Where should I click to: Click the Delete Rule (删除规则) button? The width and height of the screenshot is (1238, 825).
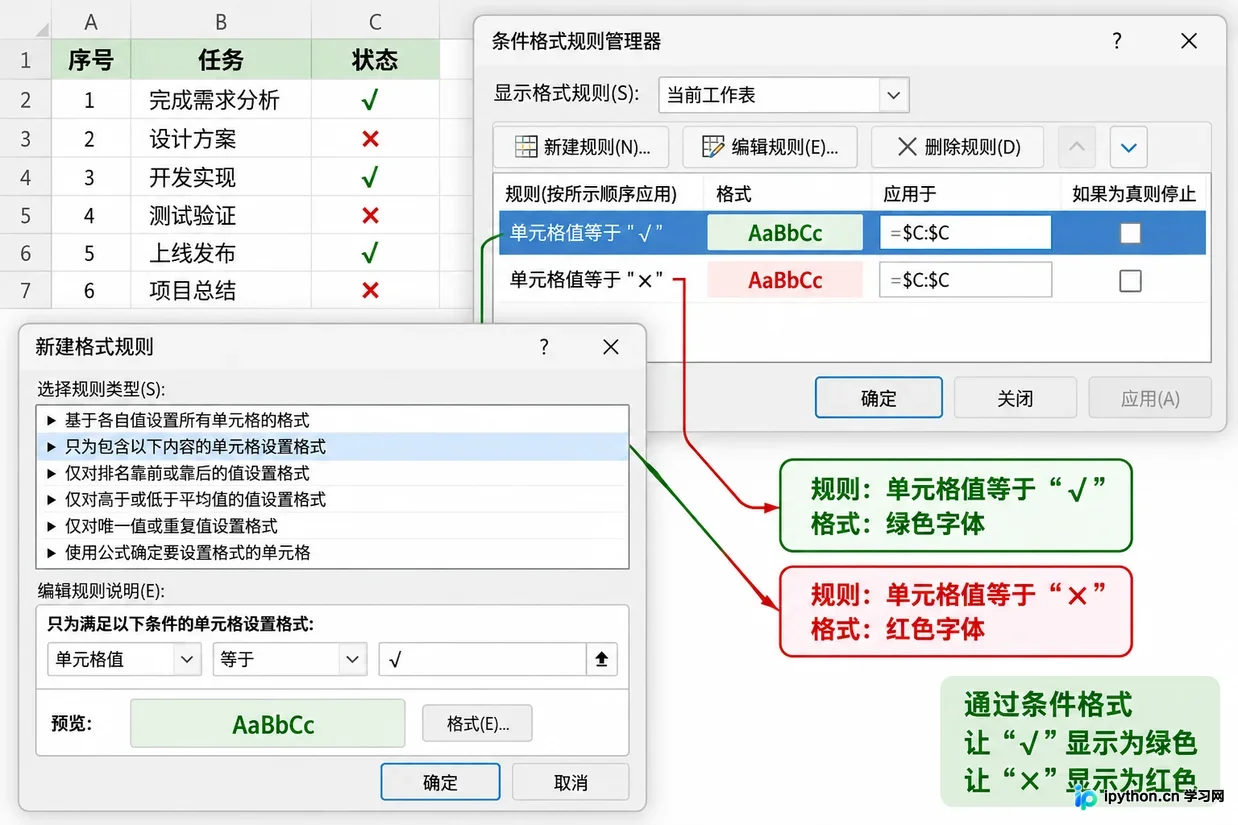coord(958,147)
